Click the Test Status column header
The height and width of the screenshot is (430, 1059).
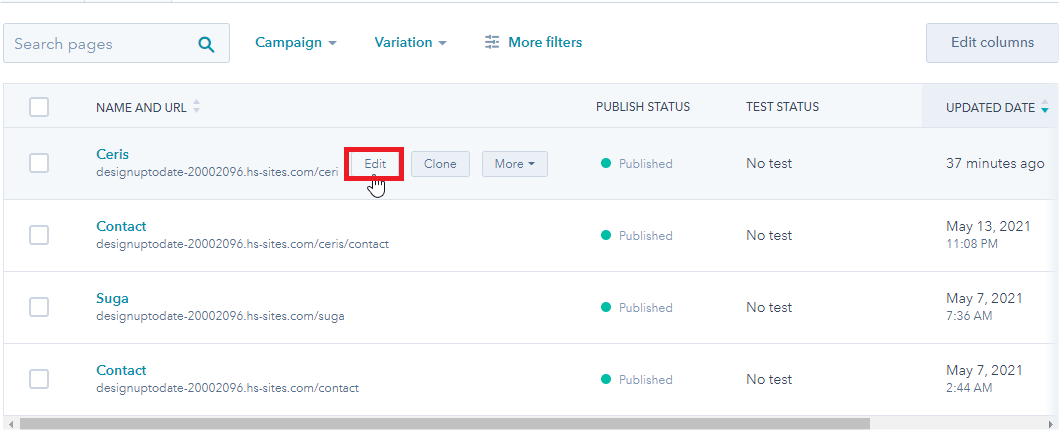pos(782,107)
